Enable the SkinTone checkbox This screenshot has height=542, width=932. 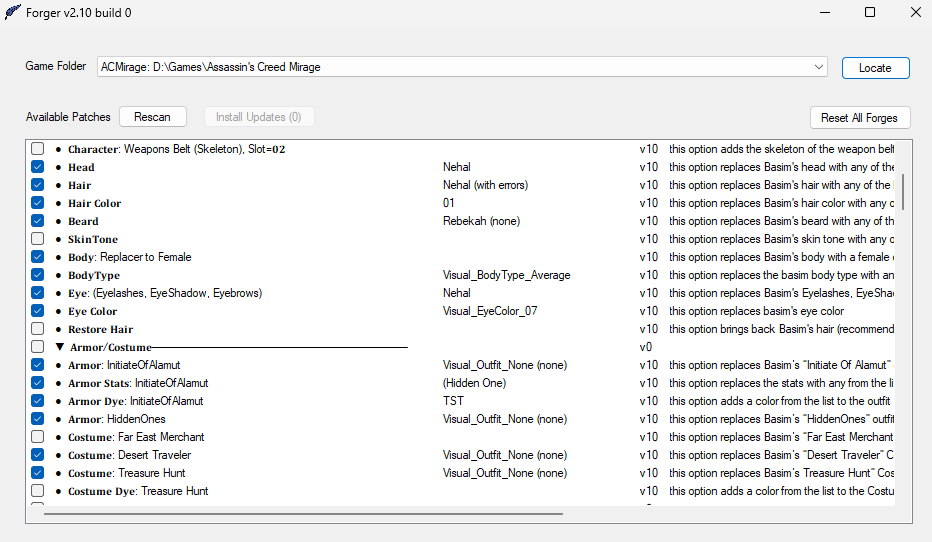[x=37, y=239]
